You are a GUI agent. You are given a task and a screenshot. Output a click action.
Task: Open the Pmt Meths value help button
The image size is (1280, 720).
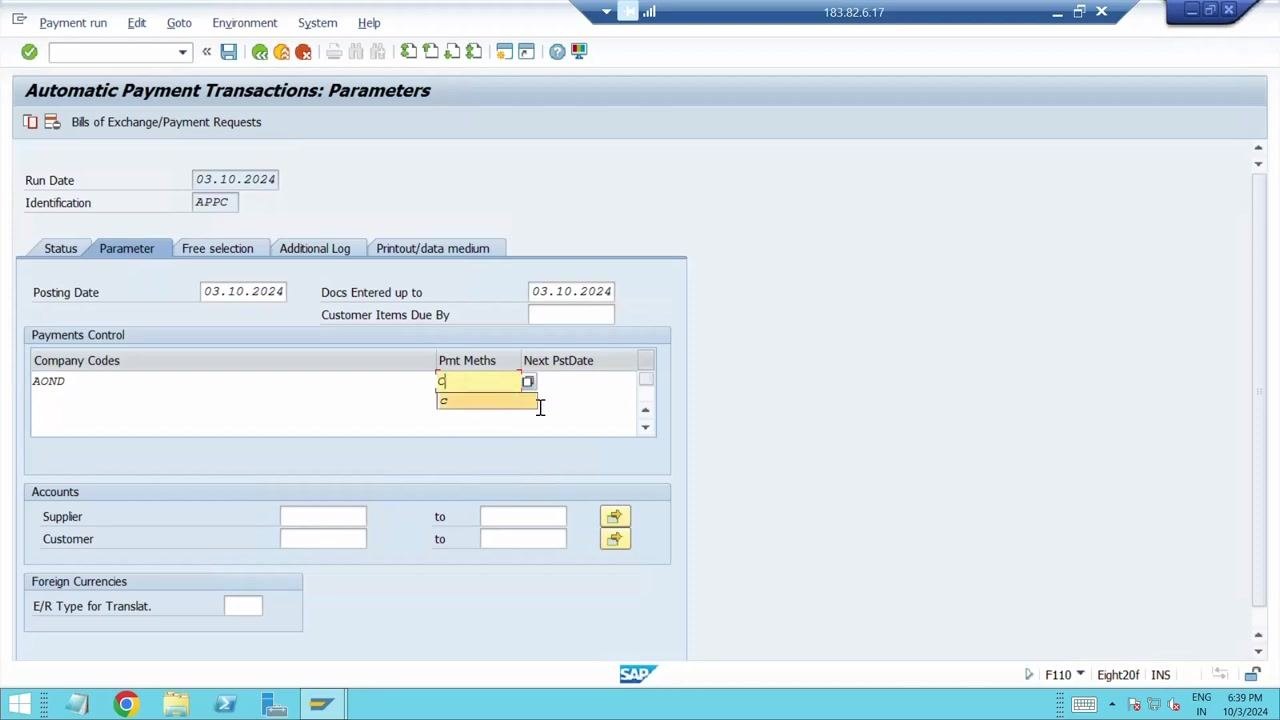pos(528,382)
